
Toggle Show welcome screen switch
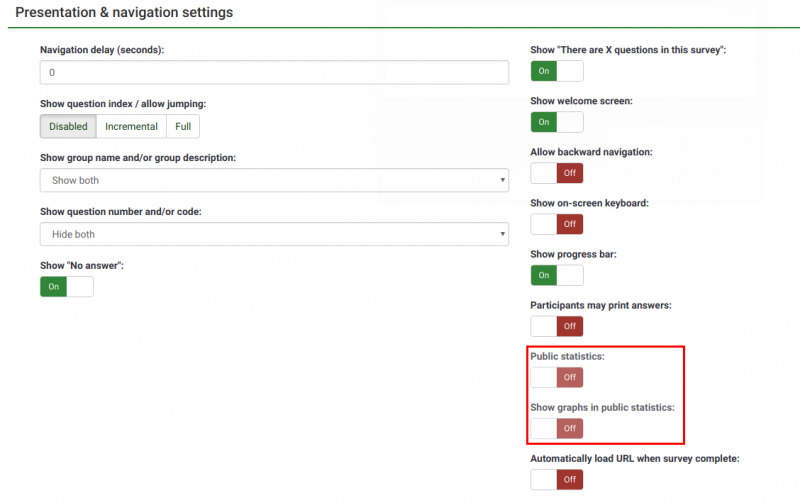(556, 122)
